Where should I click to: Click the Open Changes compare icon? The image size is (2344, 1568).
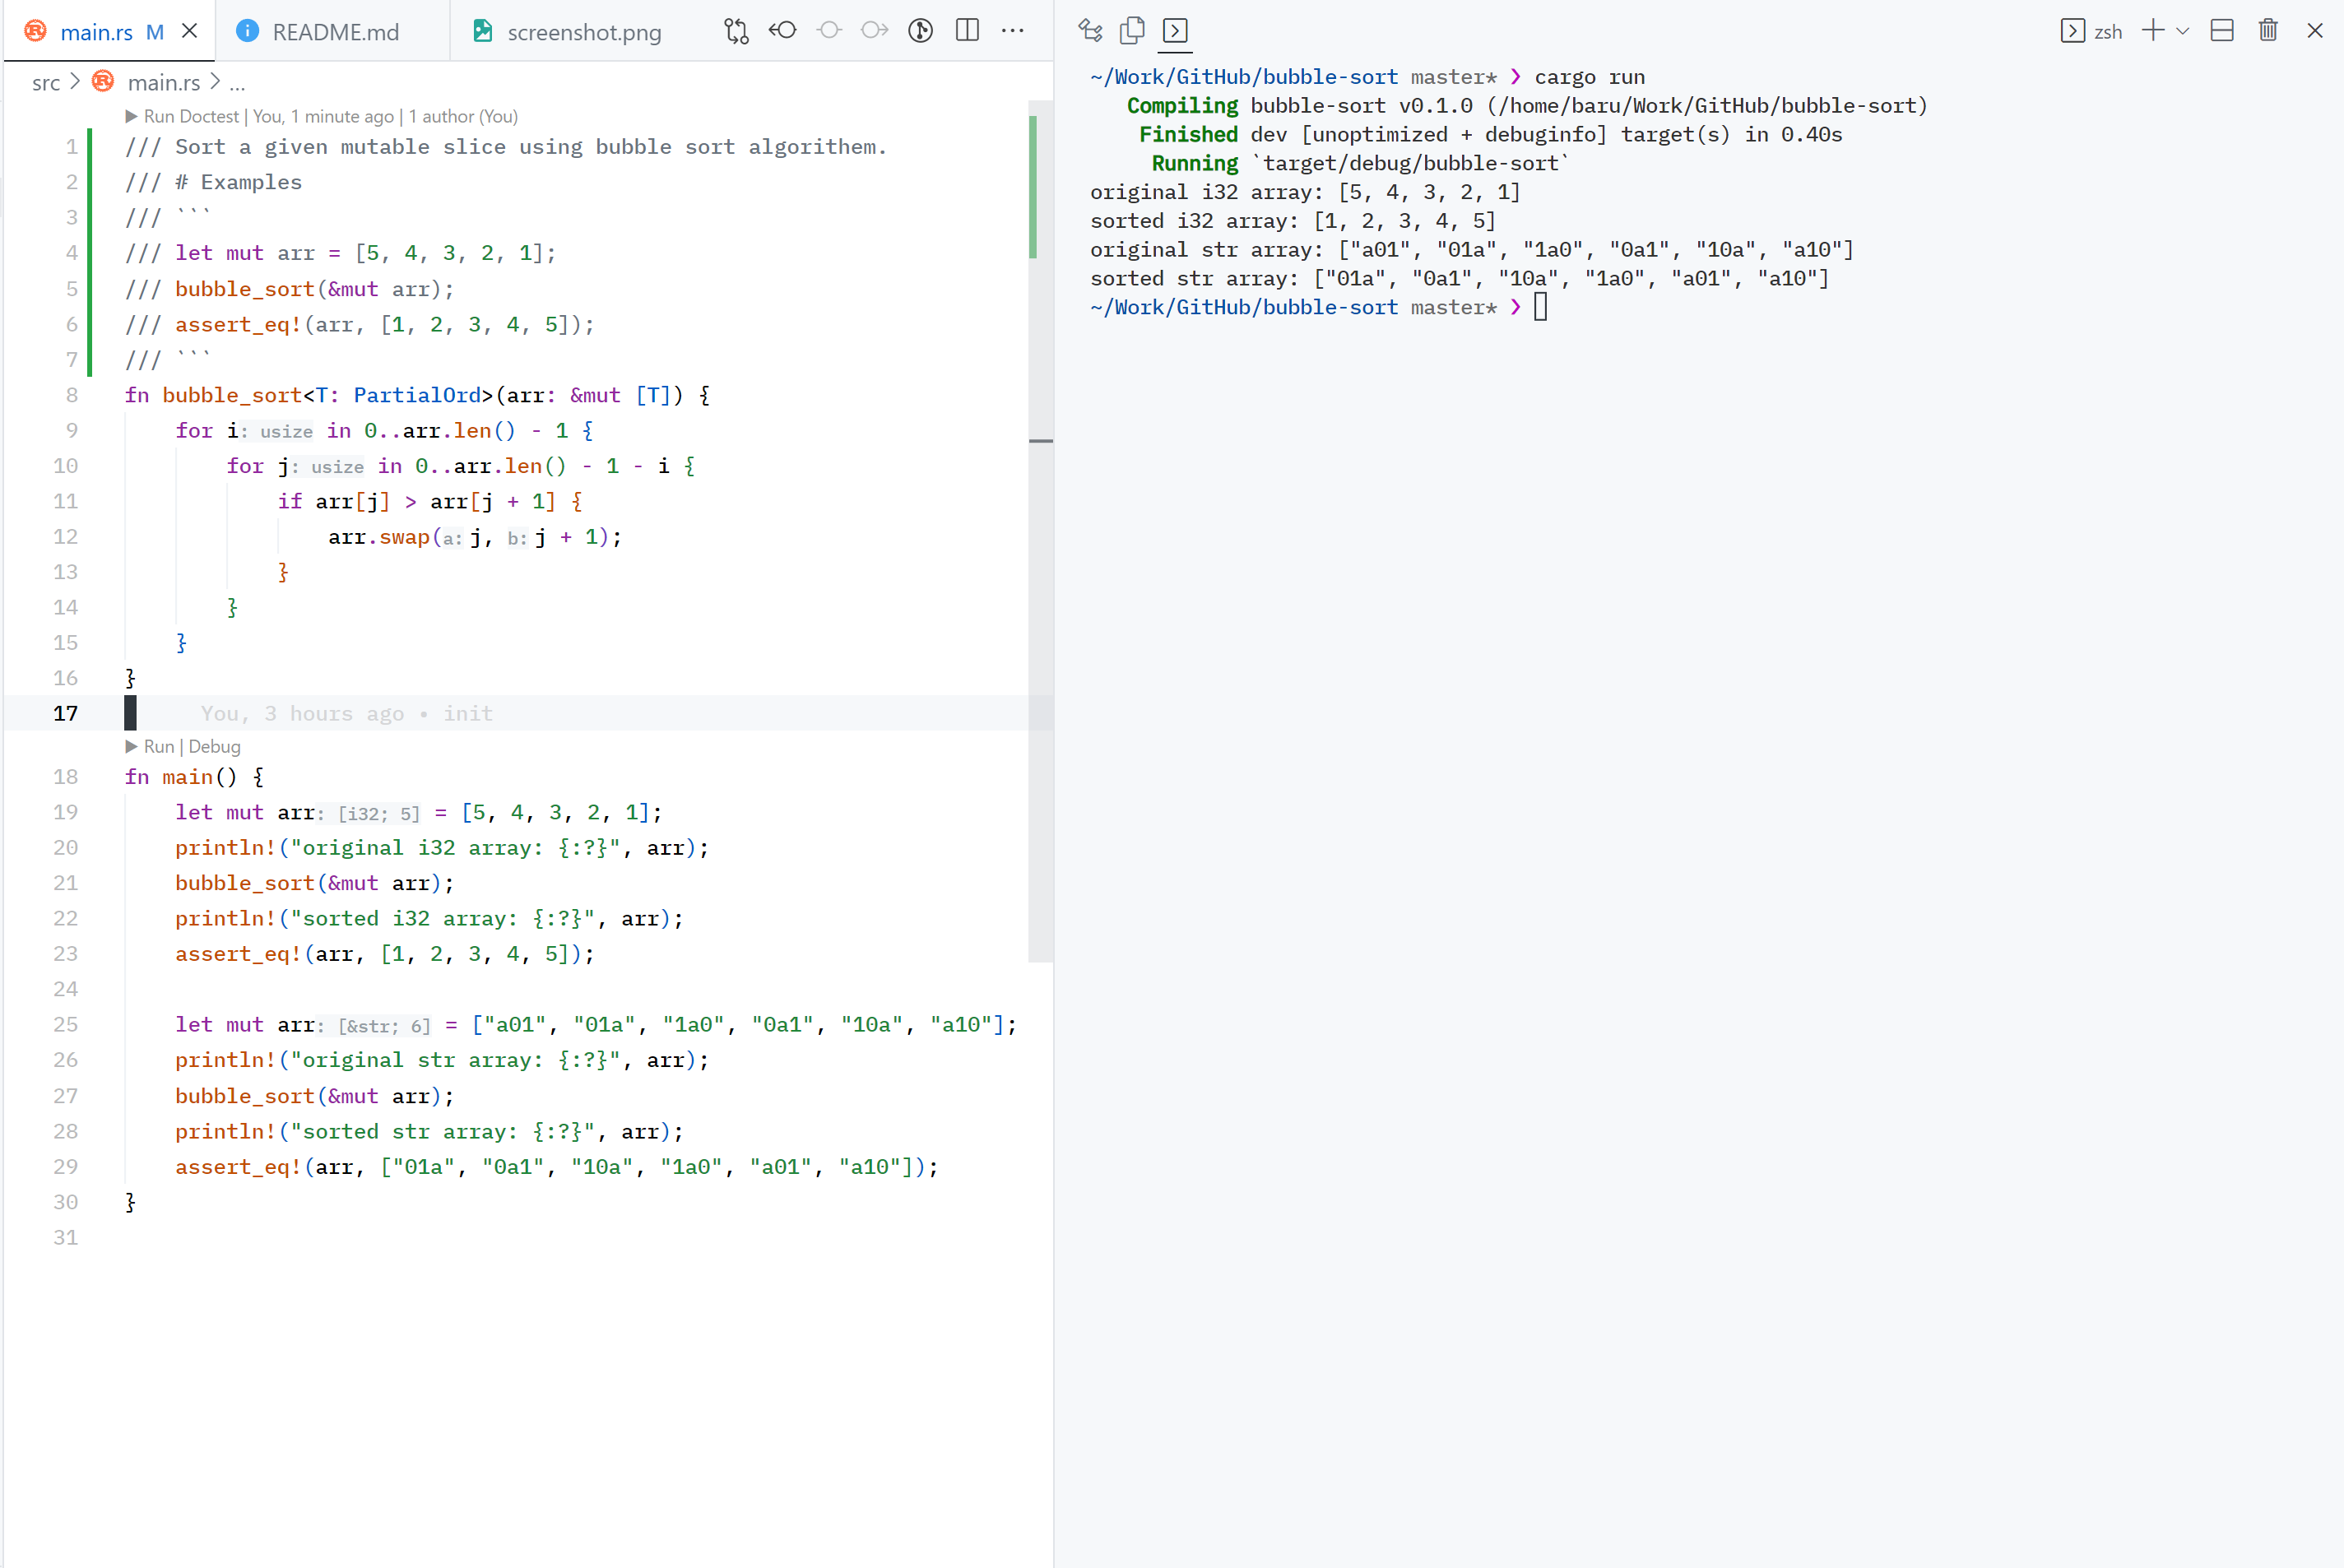click(736, 31)
